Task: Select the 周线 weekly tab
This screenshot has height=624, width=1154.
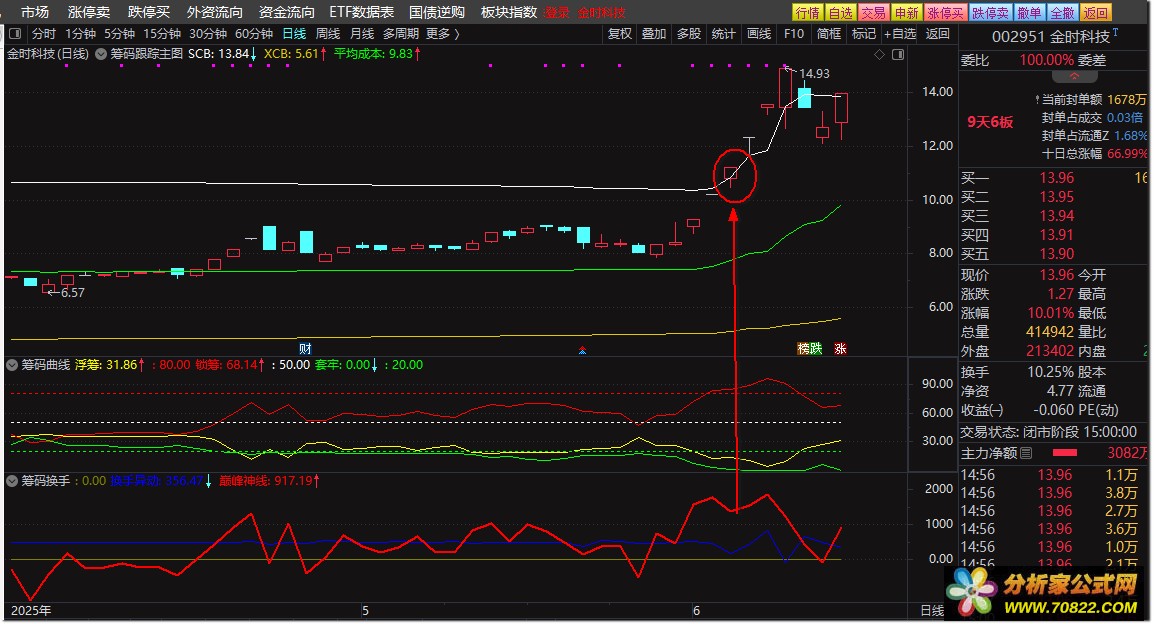Action: [328, 34]
